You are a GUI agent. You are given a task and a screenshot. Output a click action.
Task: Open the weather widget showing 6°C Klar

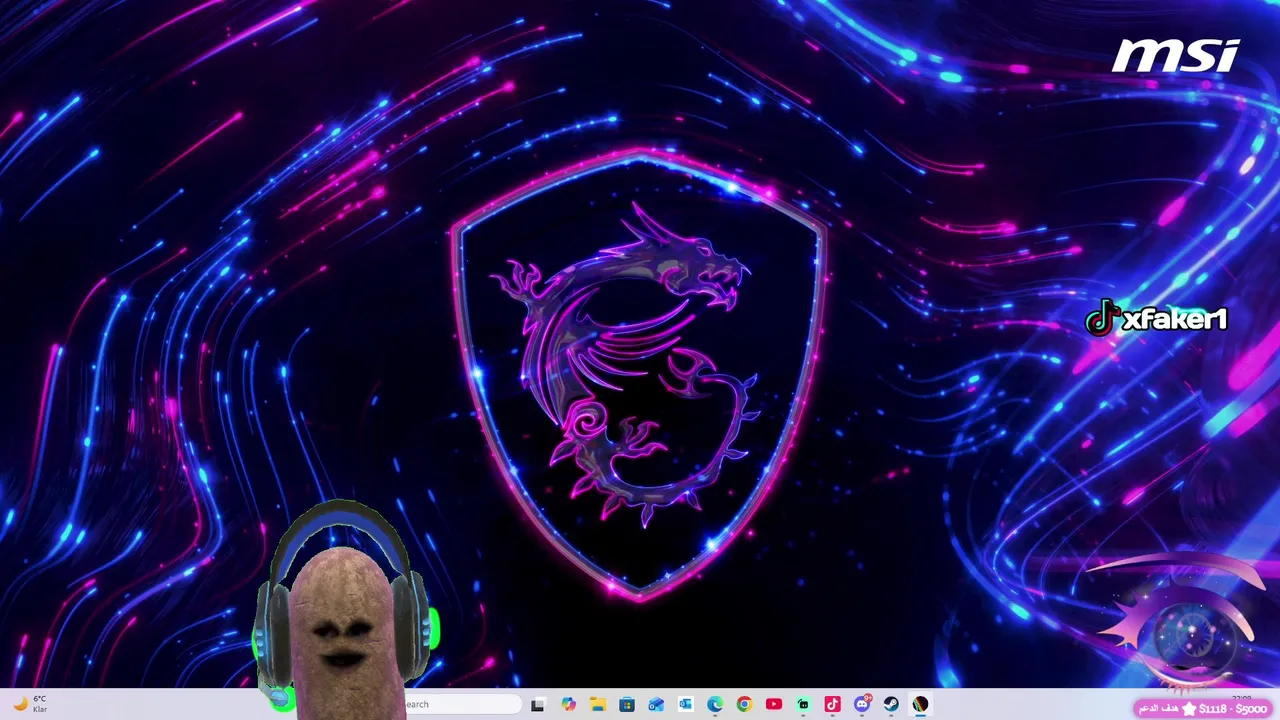29,704
